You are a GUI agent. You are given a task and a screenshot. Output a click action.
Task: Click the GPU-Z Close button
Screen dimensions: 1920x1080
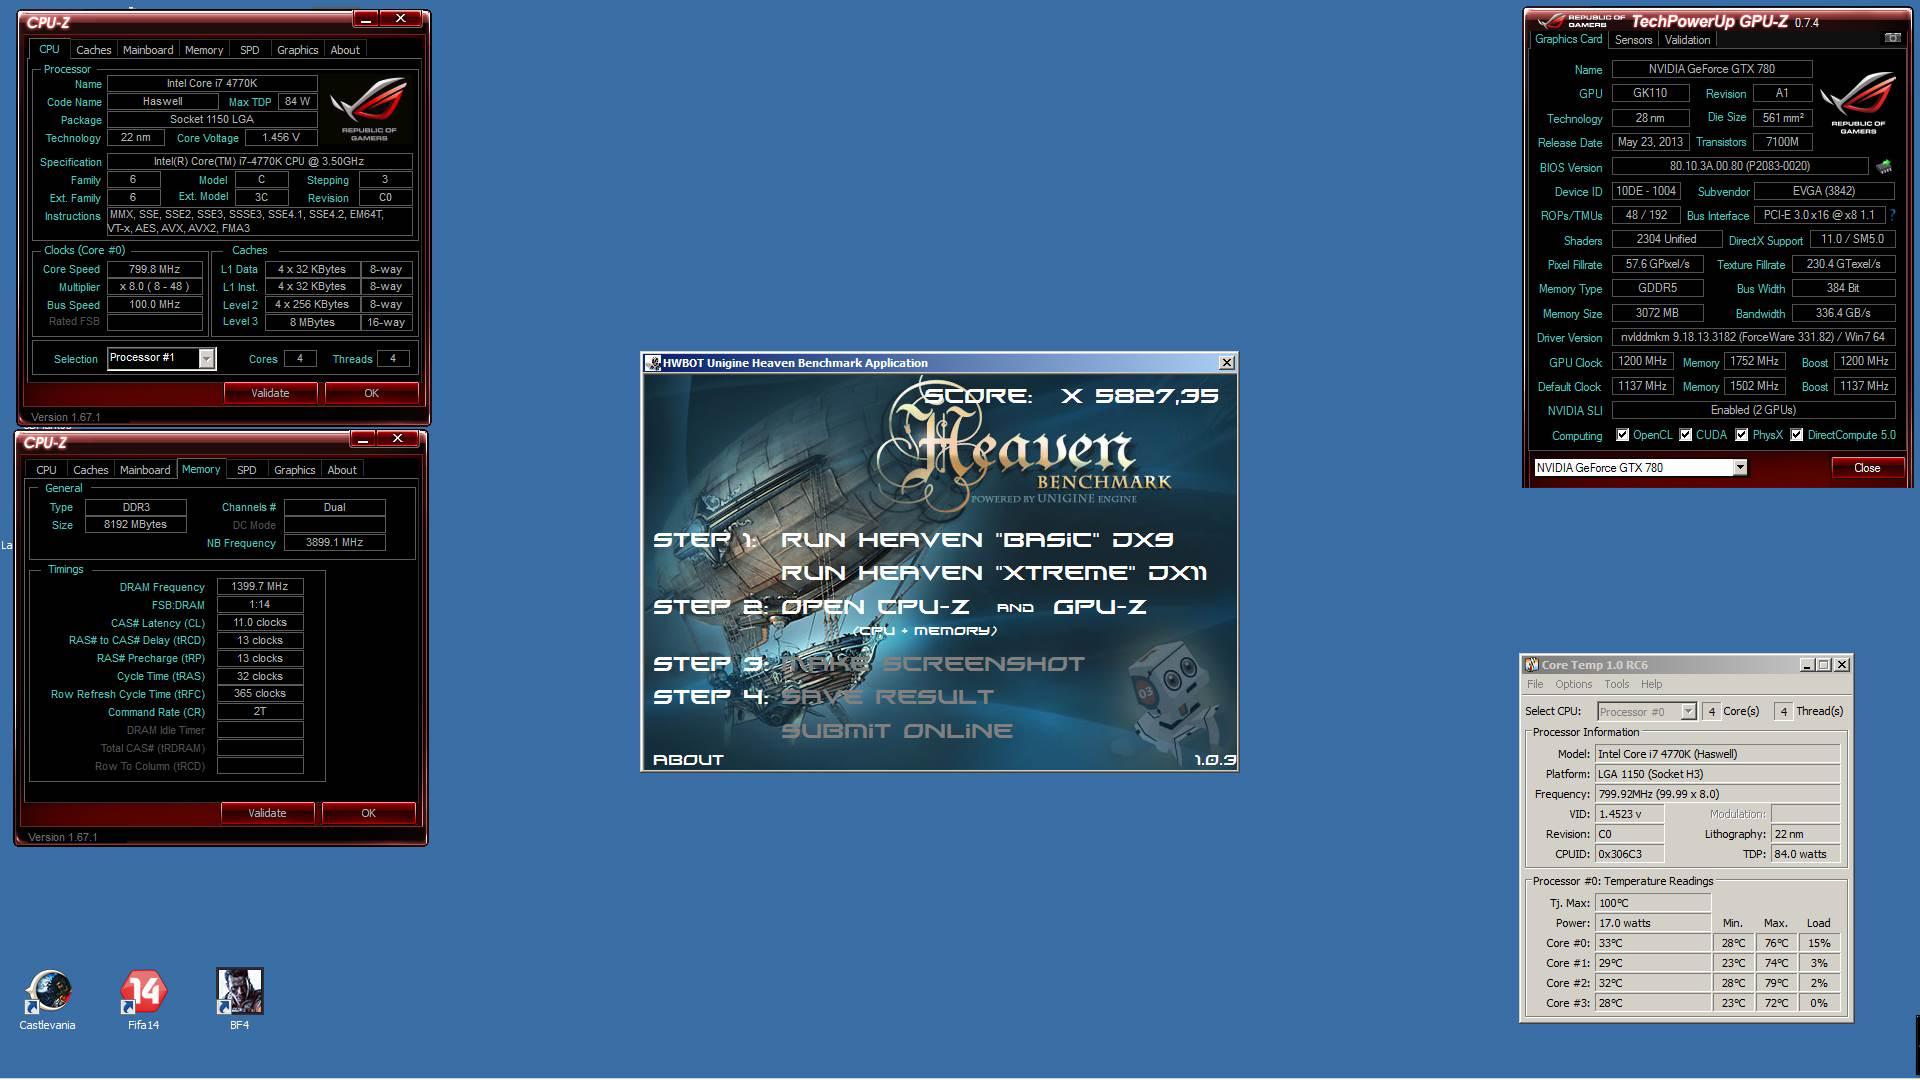pos(1867,468)
